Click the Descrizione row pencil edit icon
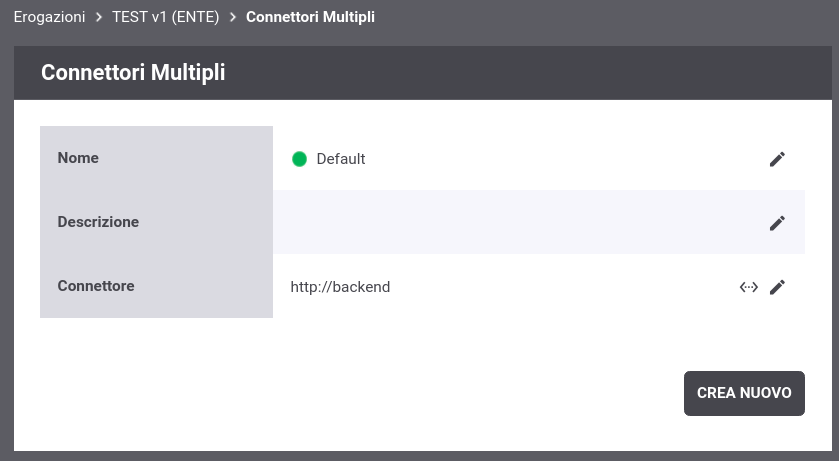Screen dimensions: 839x461 777,222
